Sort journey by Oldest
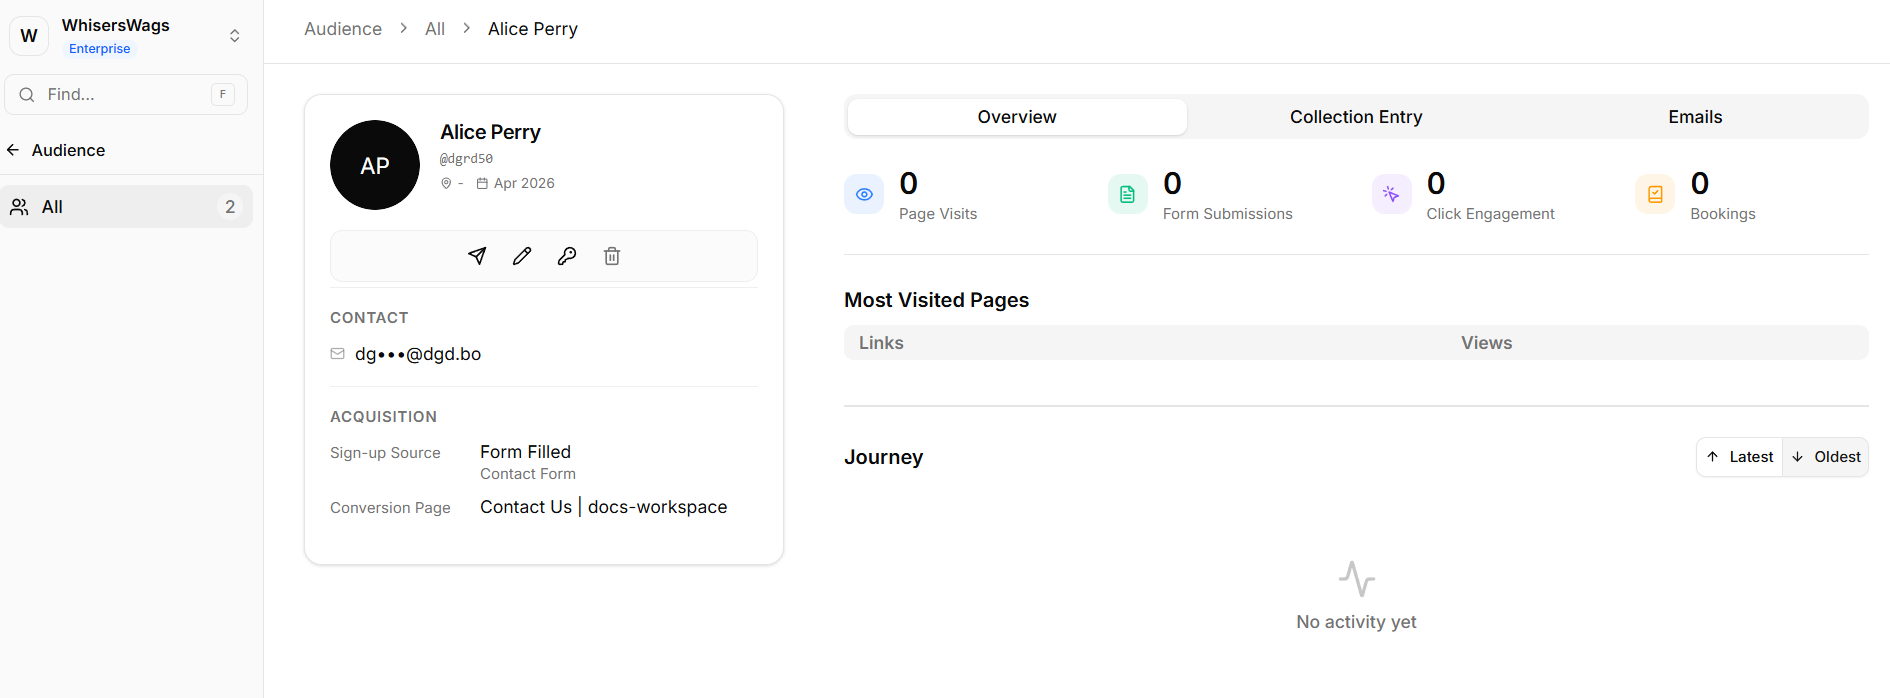 [1826, 457]
